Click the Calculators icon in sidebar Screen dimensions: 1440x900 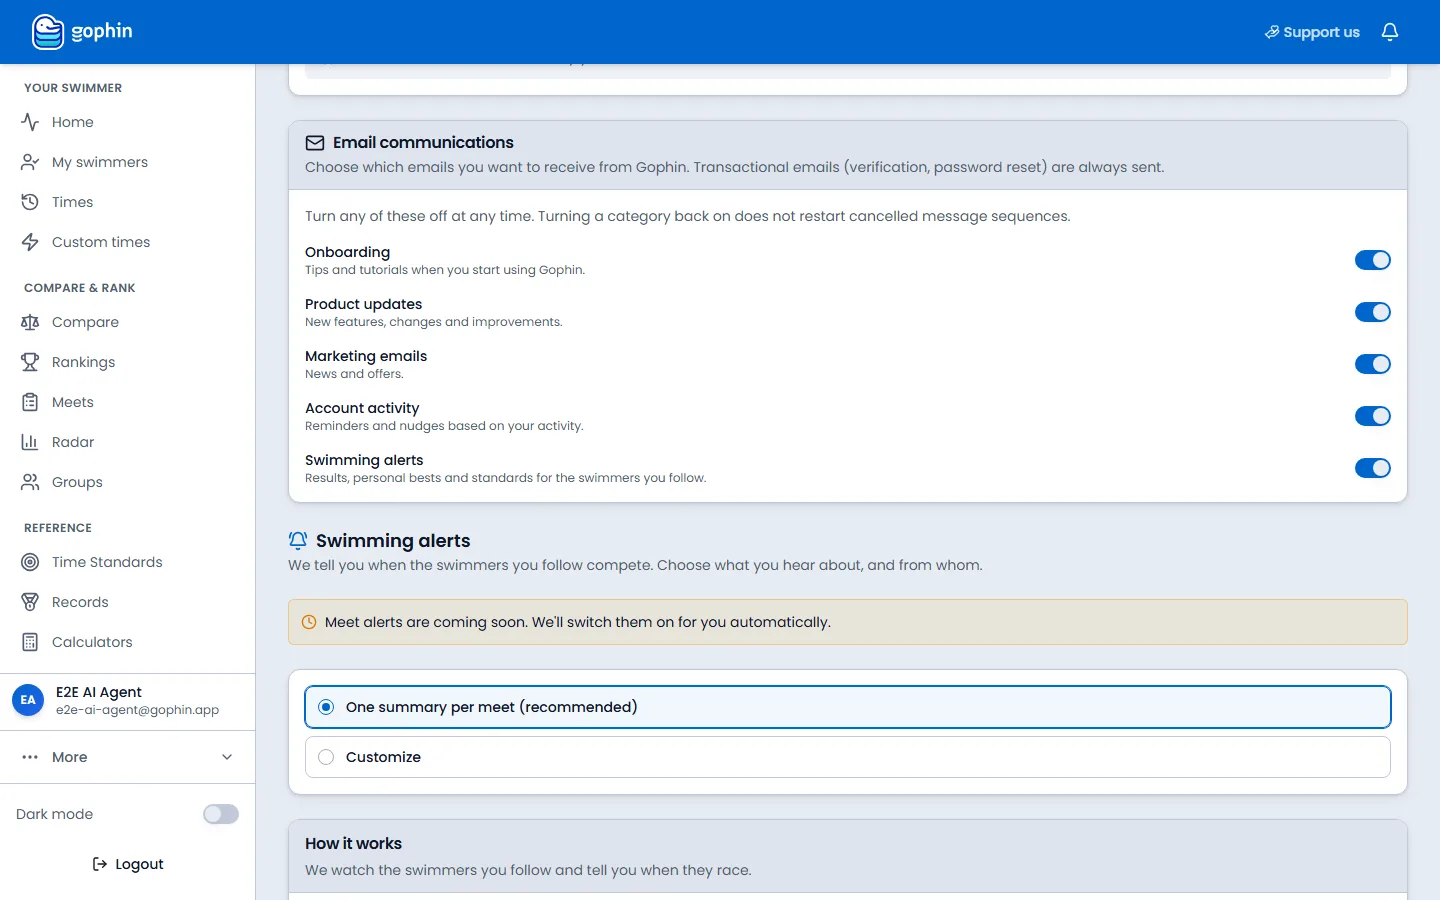30,642
